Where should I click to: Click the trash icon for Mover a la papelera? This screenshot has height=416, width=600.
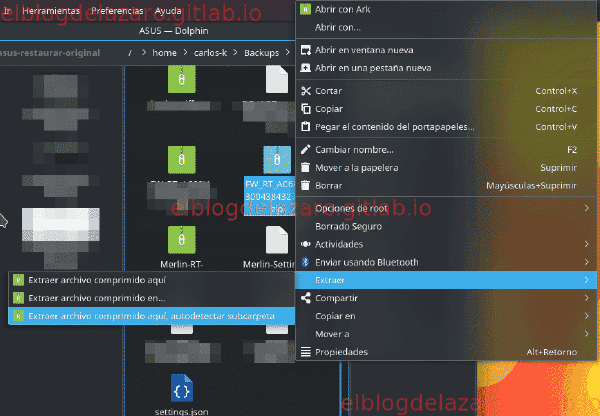(x=305, y=167)
